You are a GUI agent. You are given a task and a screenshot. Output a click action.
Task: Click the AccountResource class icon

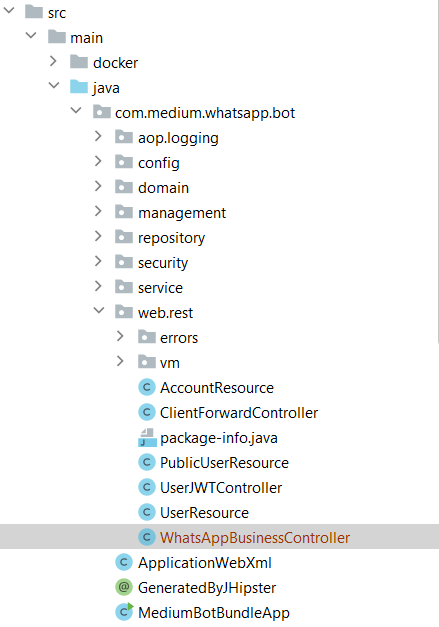(x=147, y=387)
